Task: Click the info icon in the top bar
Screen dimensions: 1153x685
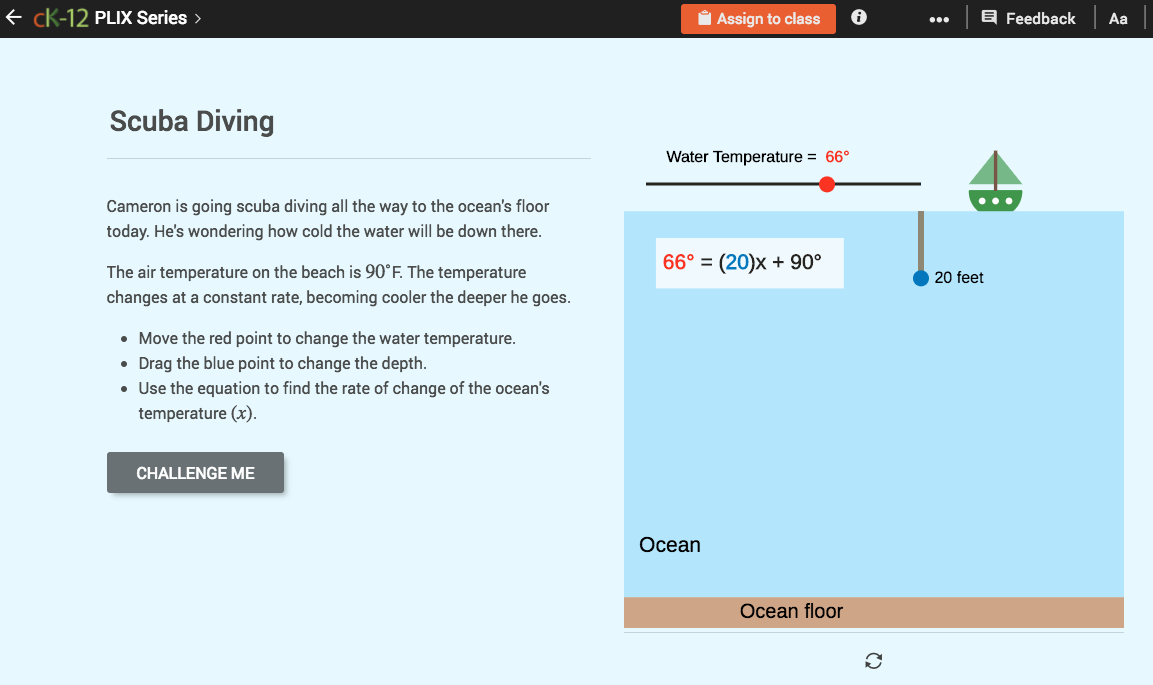Action: (x=858, y=17)
